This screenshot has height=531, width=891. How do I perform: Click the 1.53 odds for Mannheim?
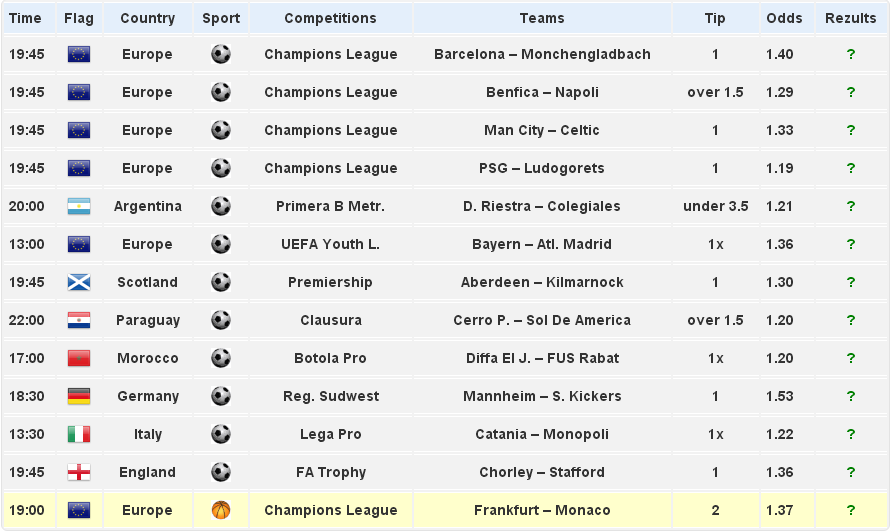(x=780, y=396)
